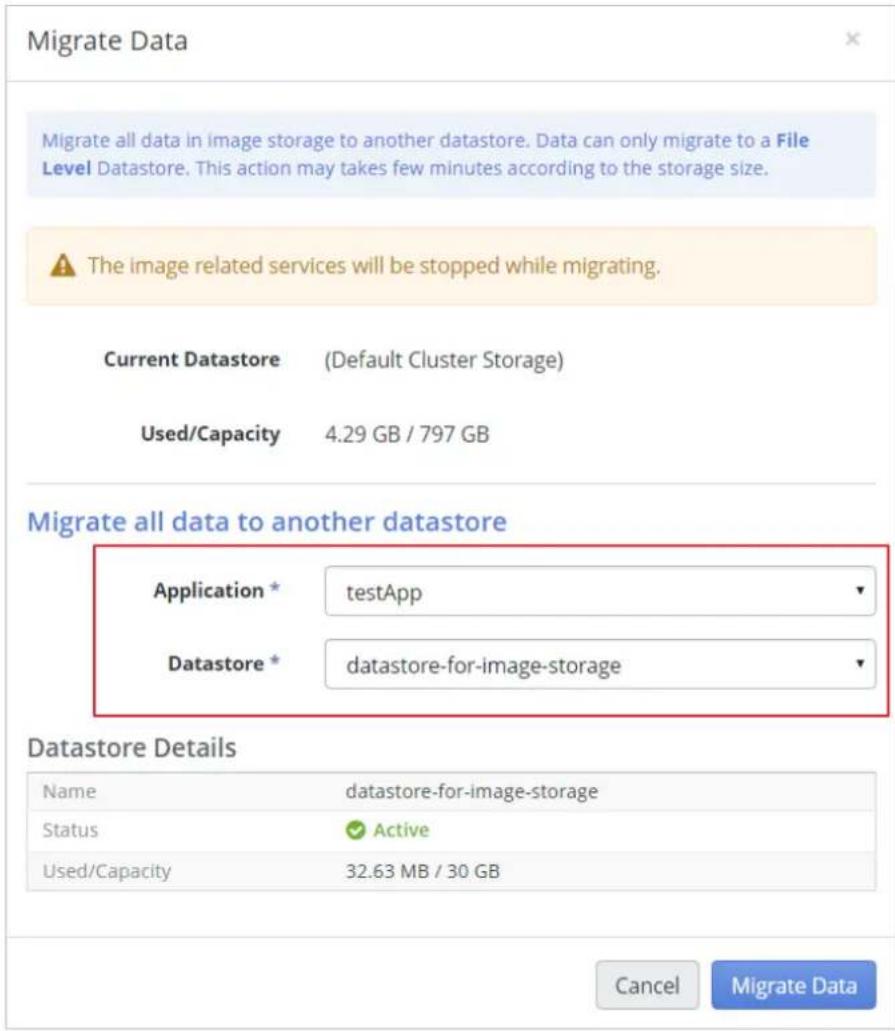Image resolution: width=895 pixels, height=1031 pixels.
Task: Click the Used/Capacity label in details table
Action: 107,871
